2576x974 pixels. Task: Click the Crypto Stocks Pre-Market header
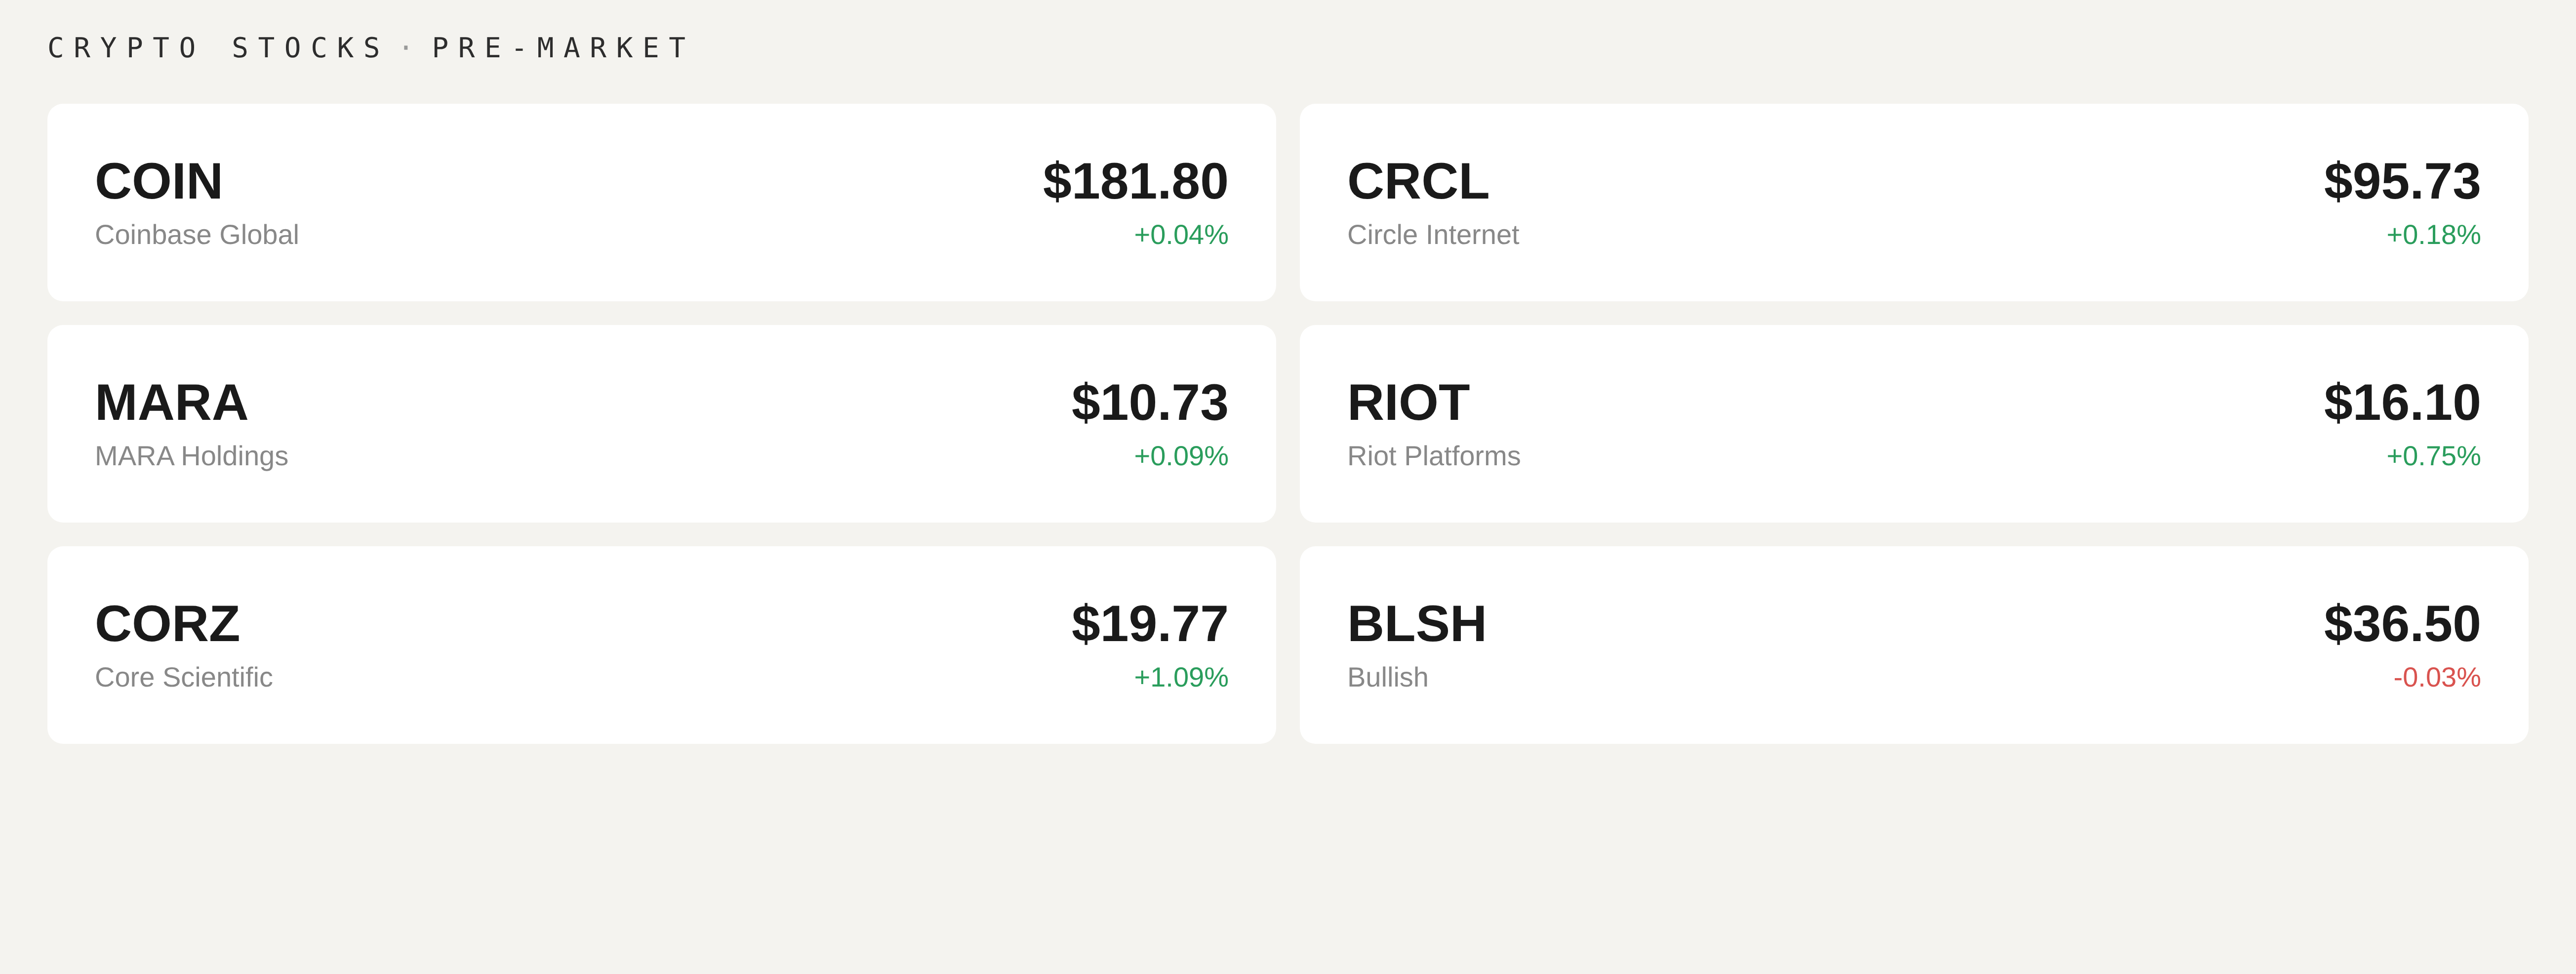(367, 48)
